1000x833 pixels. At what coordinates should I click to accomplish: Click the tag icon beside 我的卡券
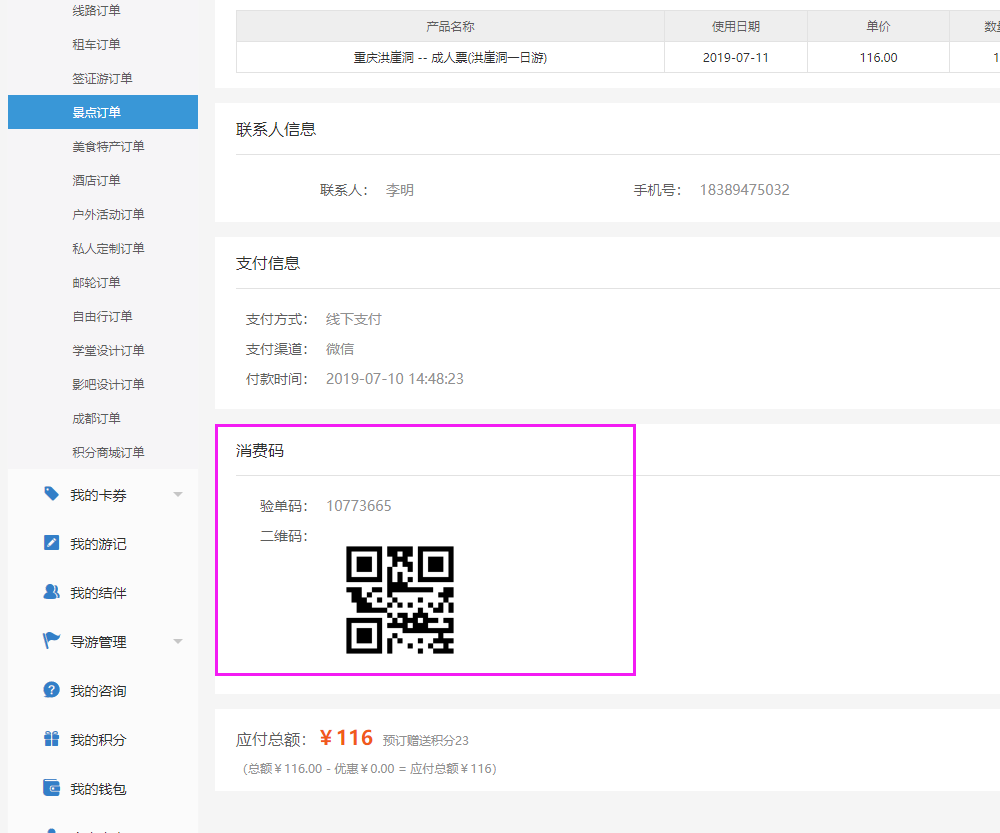click(x=51, y=493)
